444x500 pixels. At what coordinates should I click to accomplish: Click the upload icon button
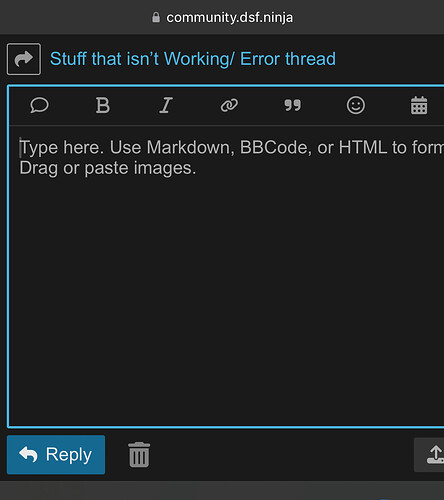[429, 455]
